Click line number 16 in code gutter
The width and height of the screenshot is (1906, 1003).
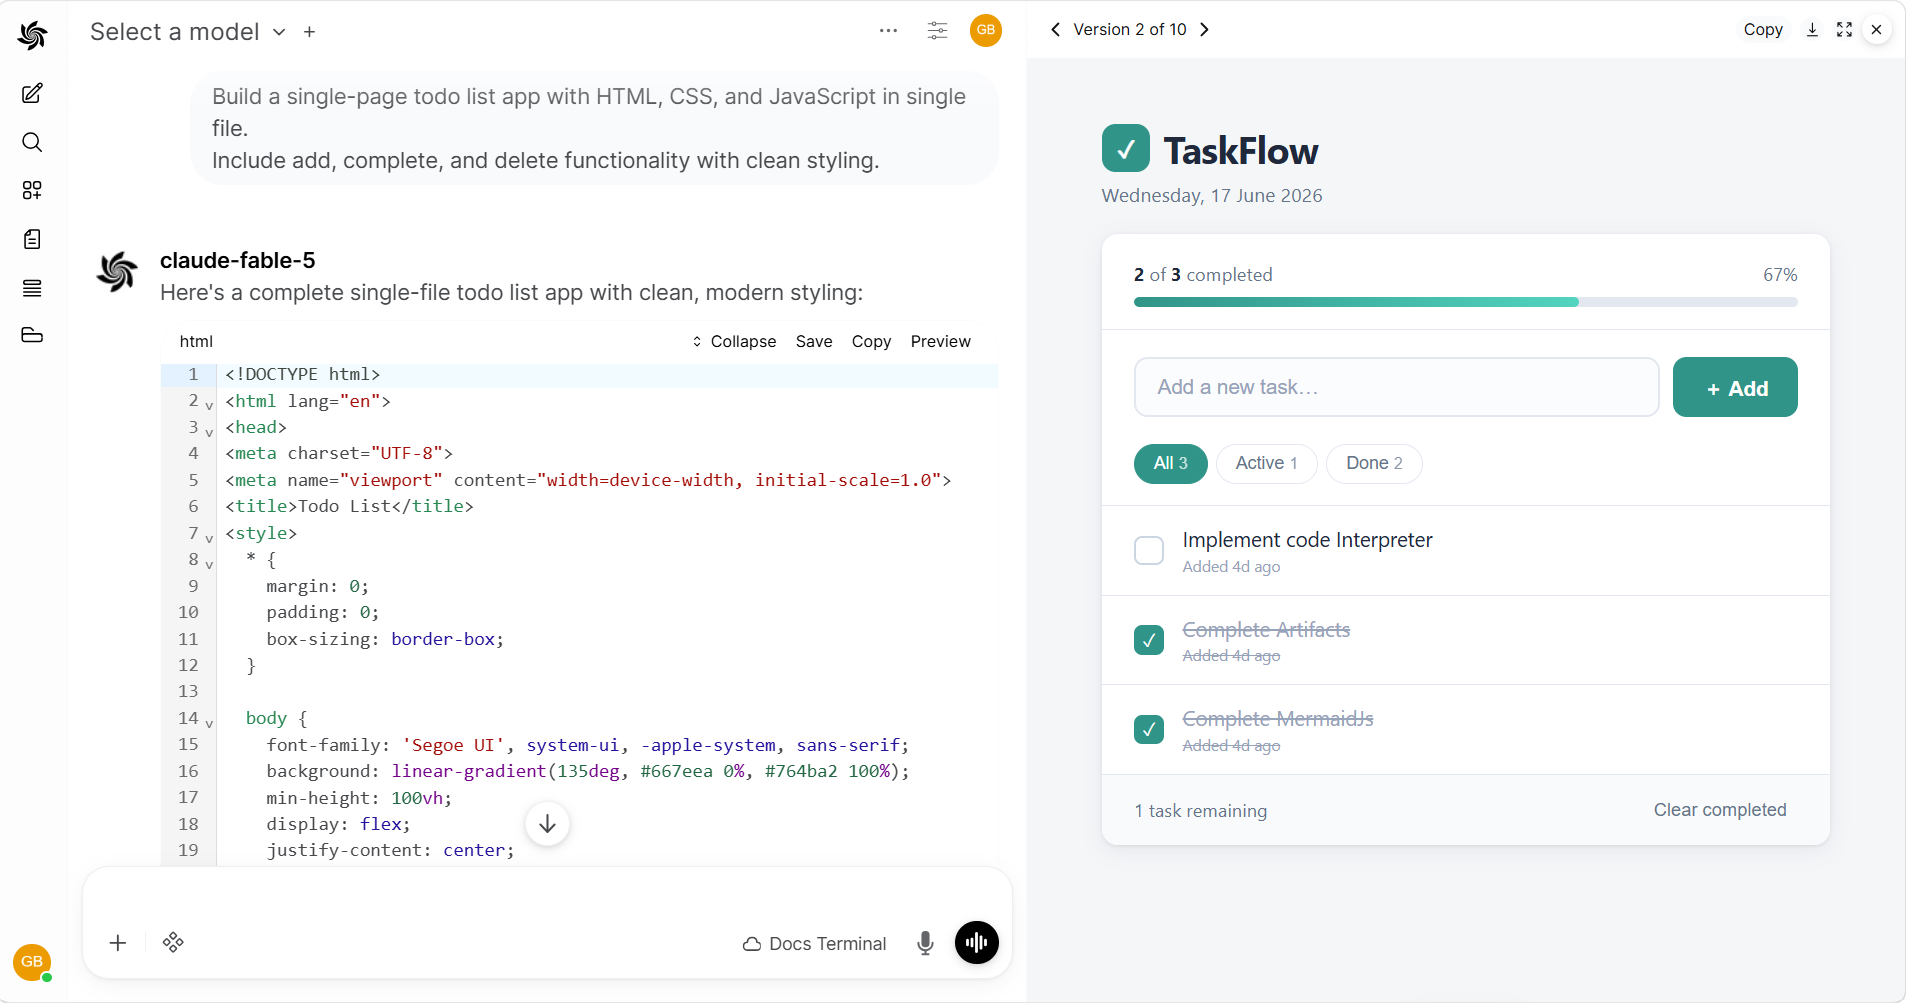tap(188, 771)
